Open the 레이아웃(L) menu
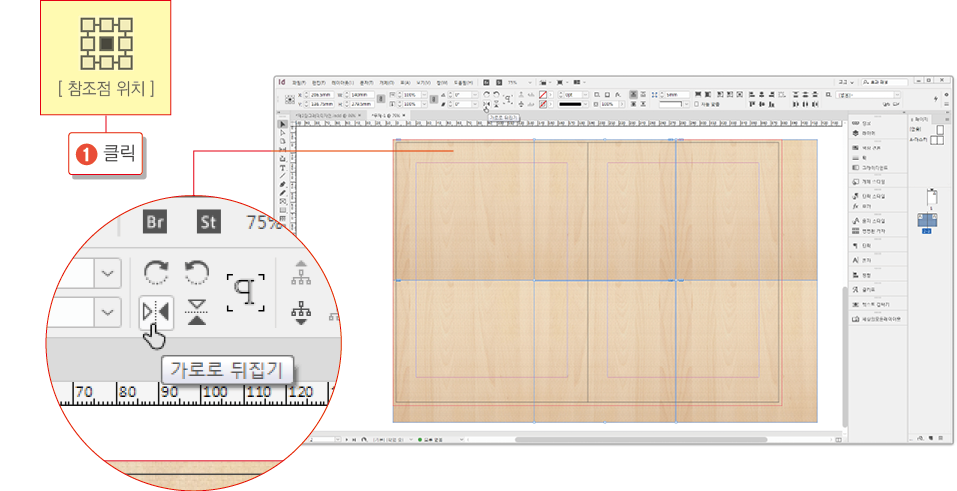 342,82
